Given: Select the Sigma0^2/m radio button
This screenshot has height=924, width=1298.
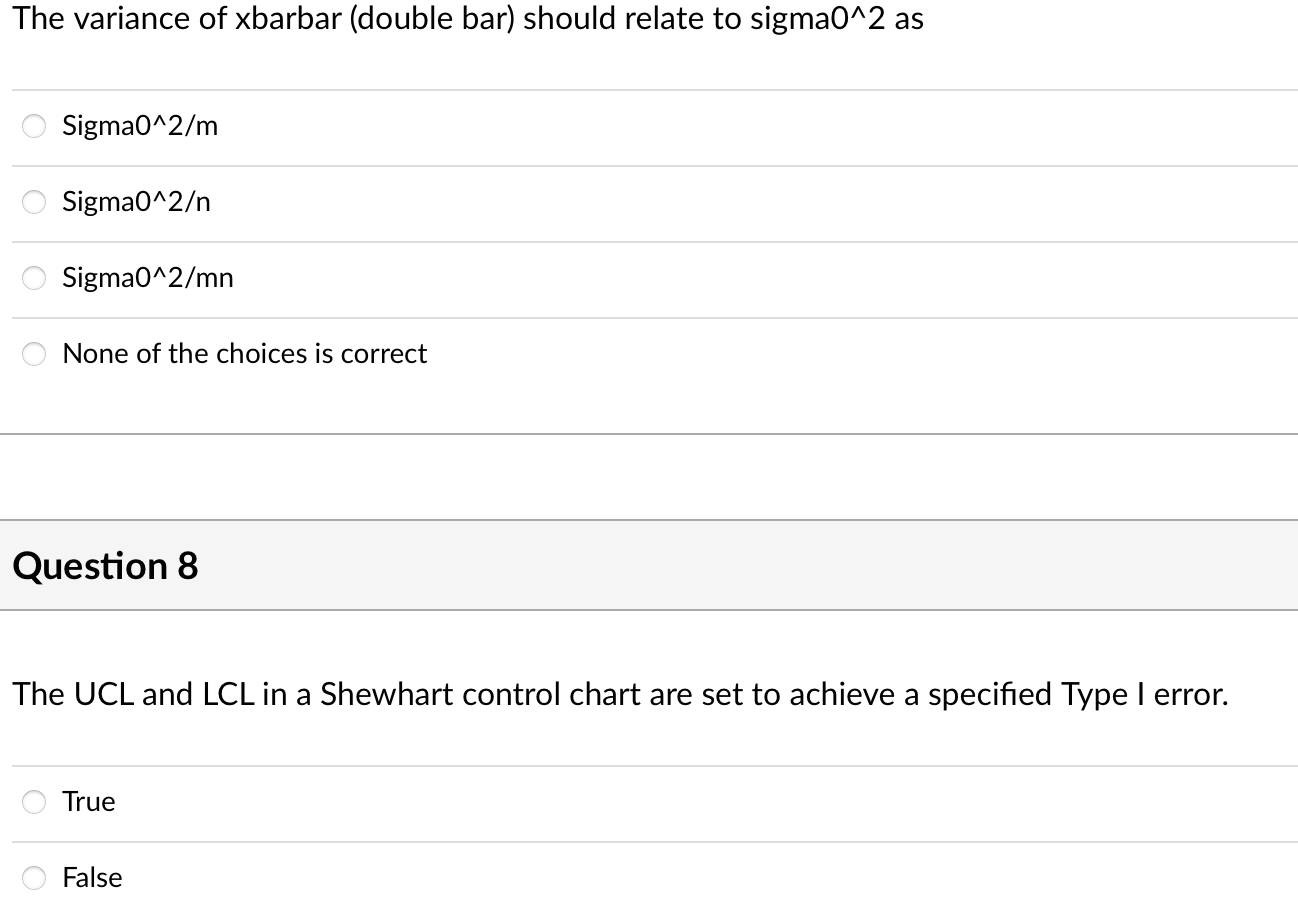Looking at the screenshot, I should (x=33, y=126).
